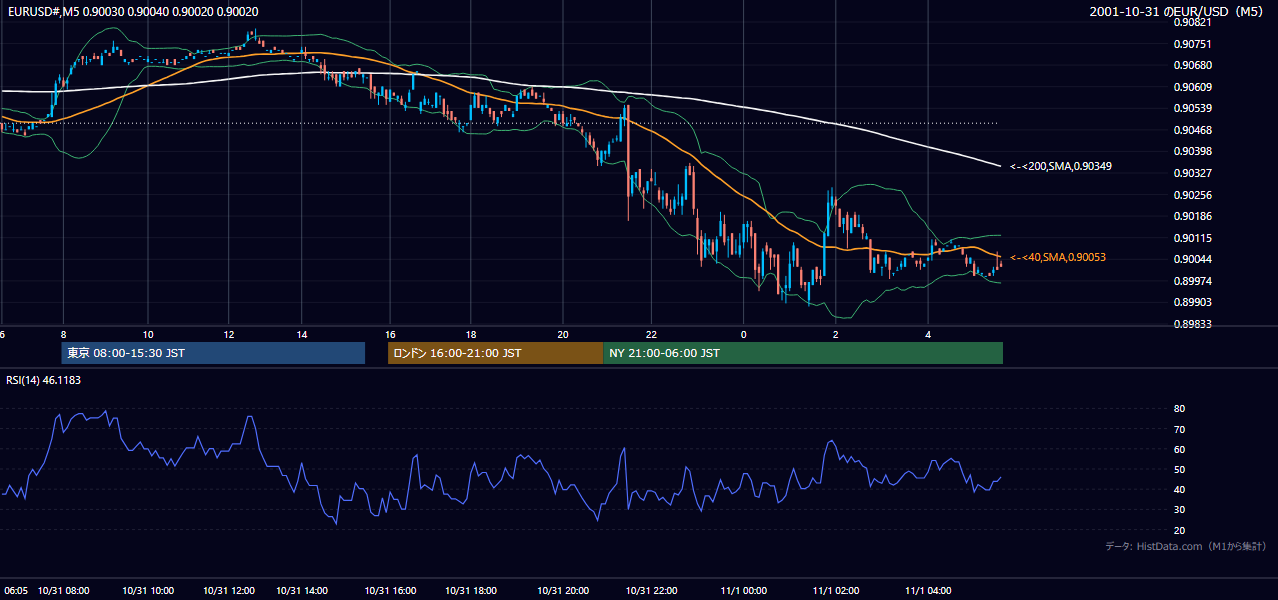
Task: Click the NY 21:00-06:00 JST session bar
Action: tap(803, 353)
